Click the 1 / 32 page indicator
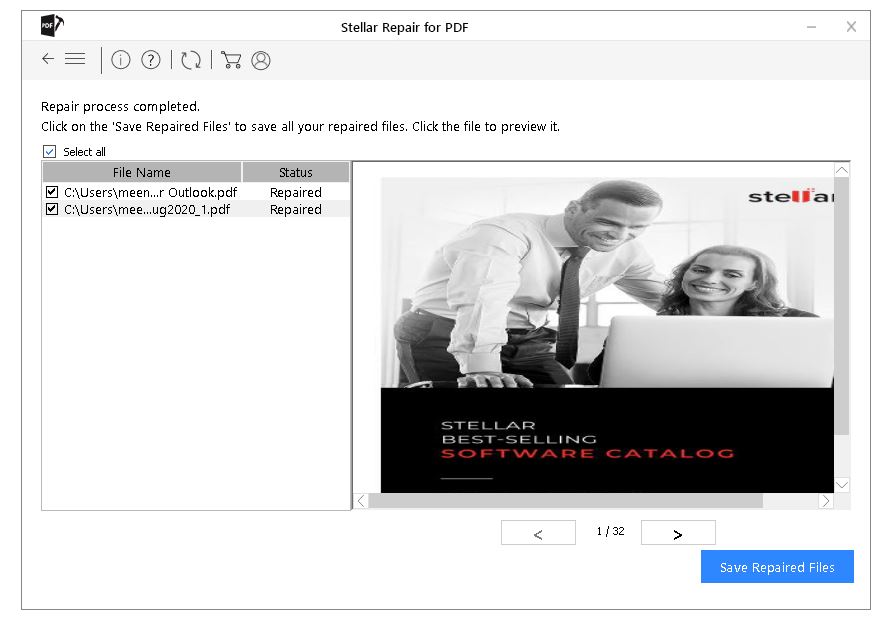 [610, 531]
